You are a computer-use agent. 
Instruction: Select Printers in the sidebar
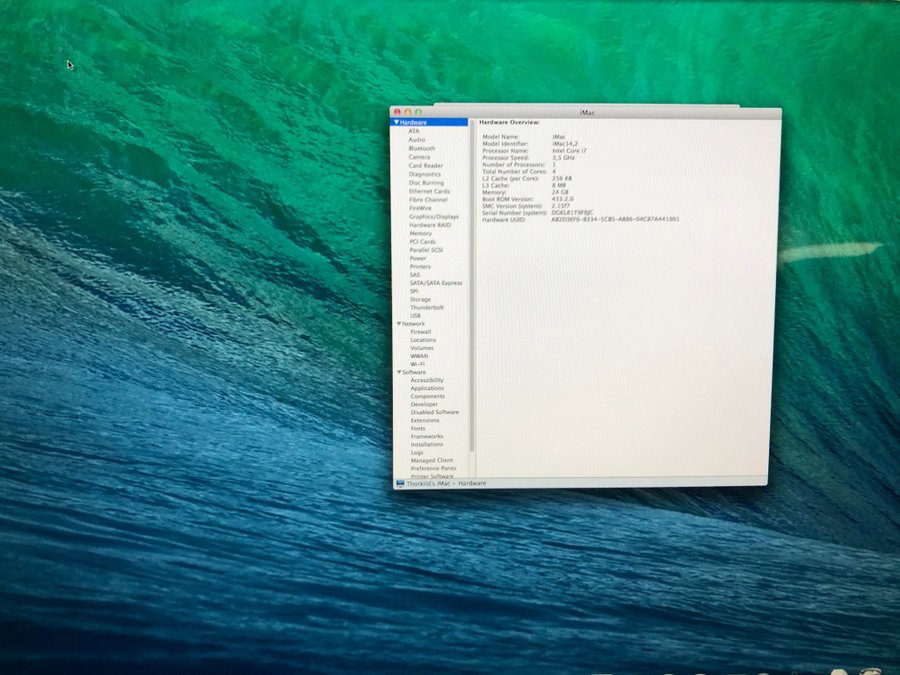click(x=420, y=266)
